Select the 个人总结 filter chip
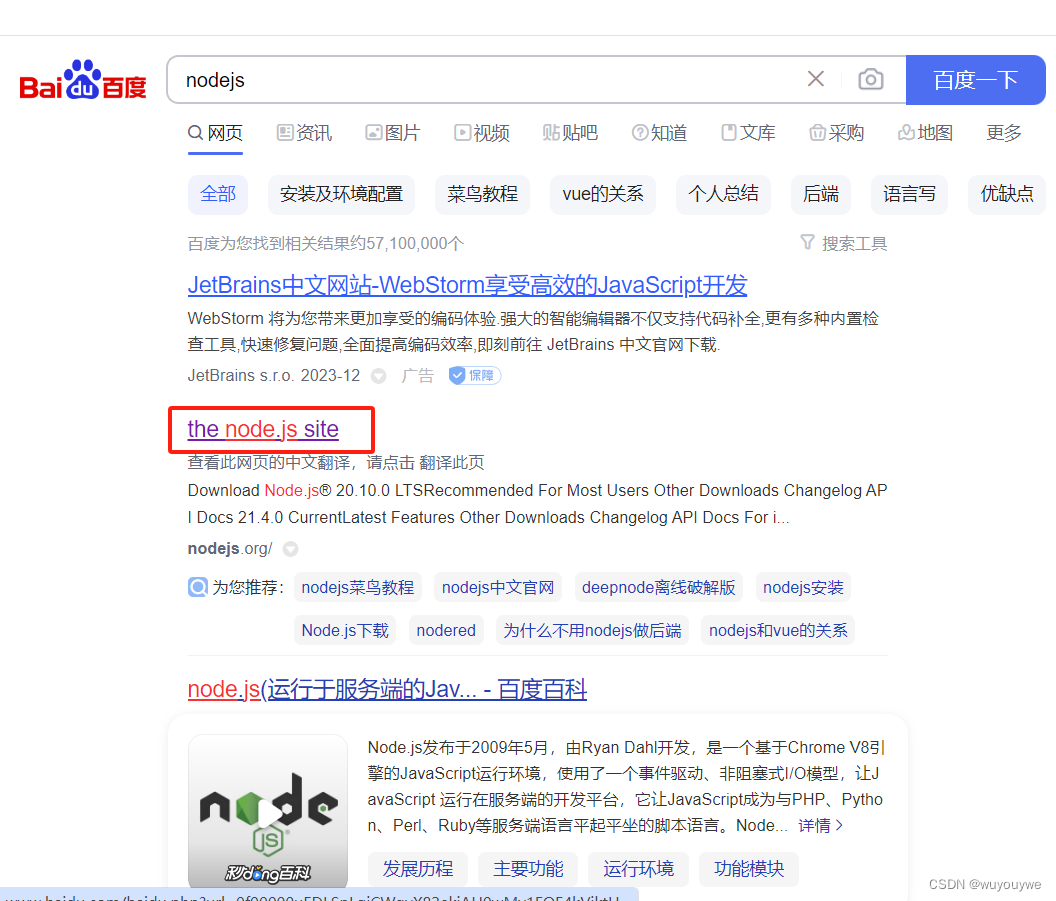 pos(723,195)
